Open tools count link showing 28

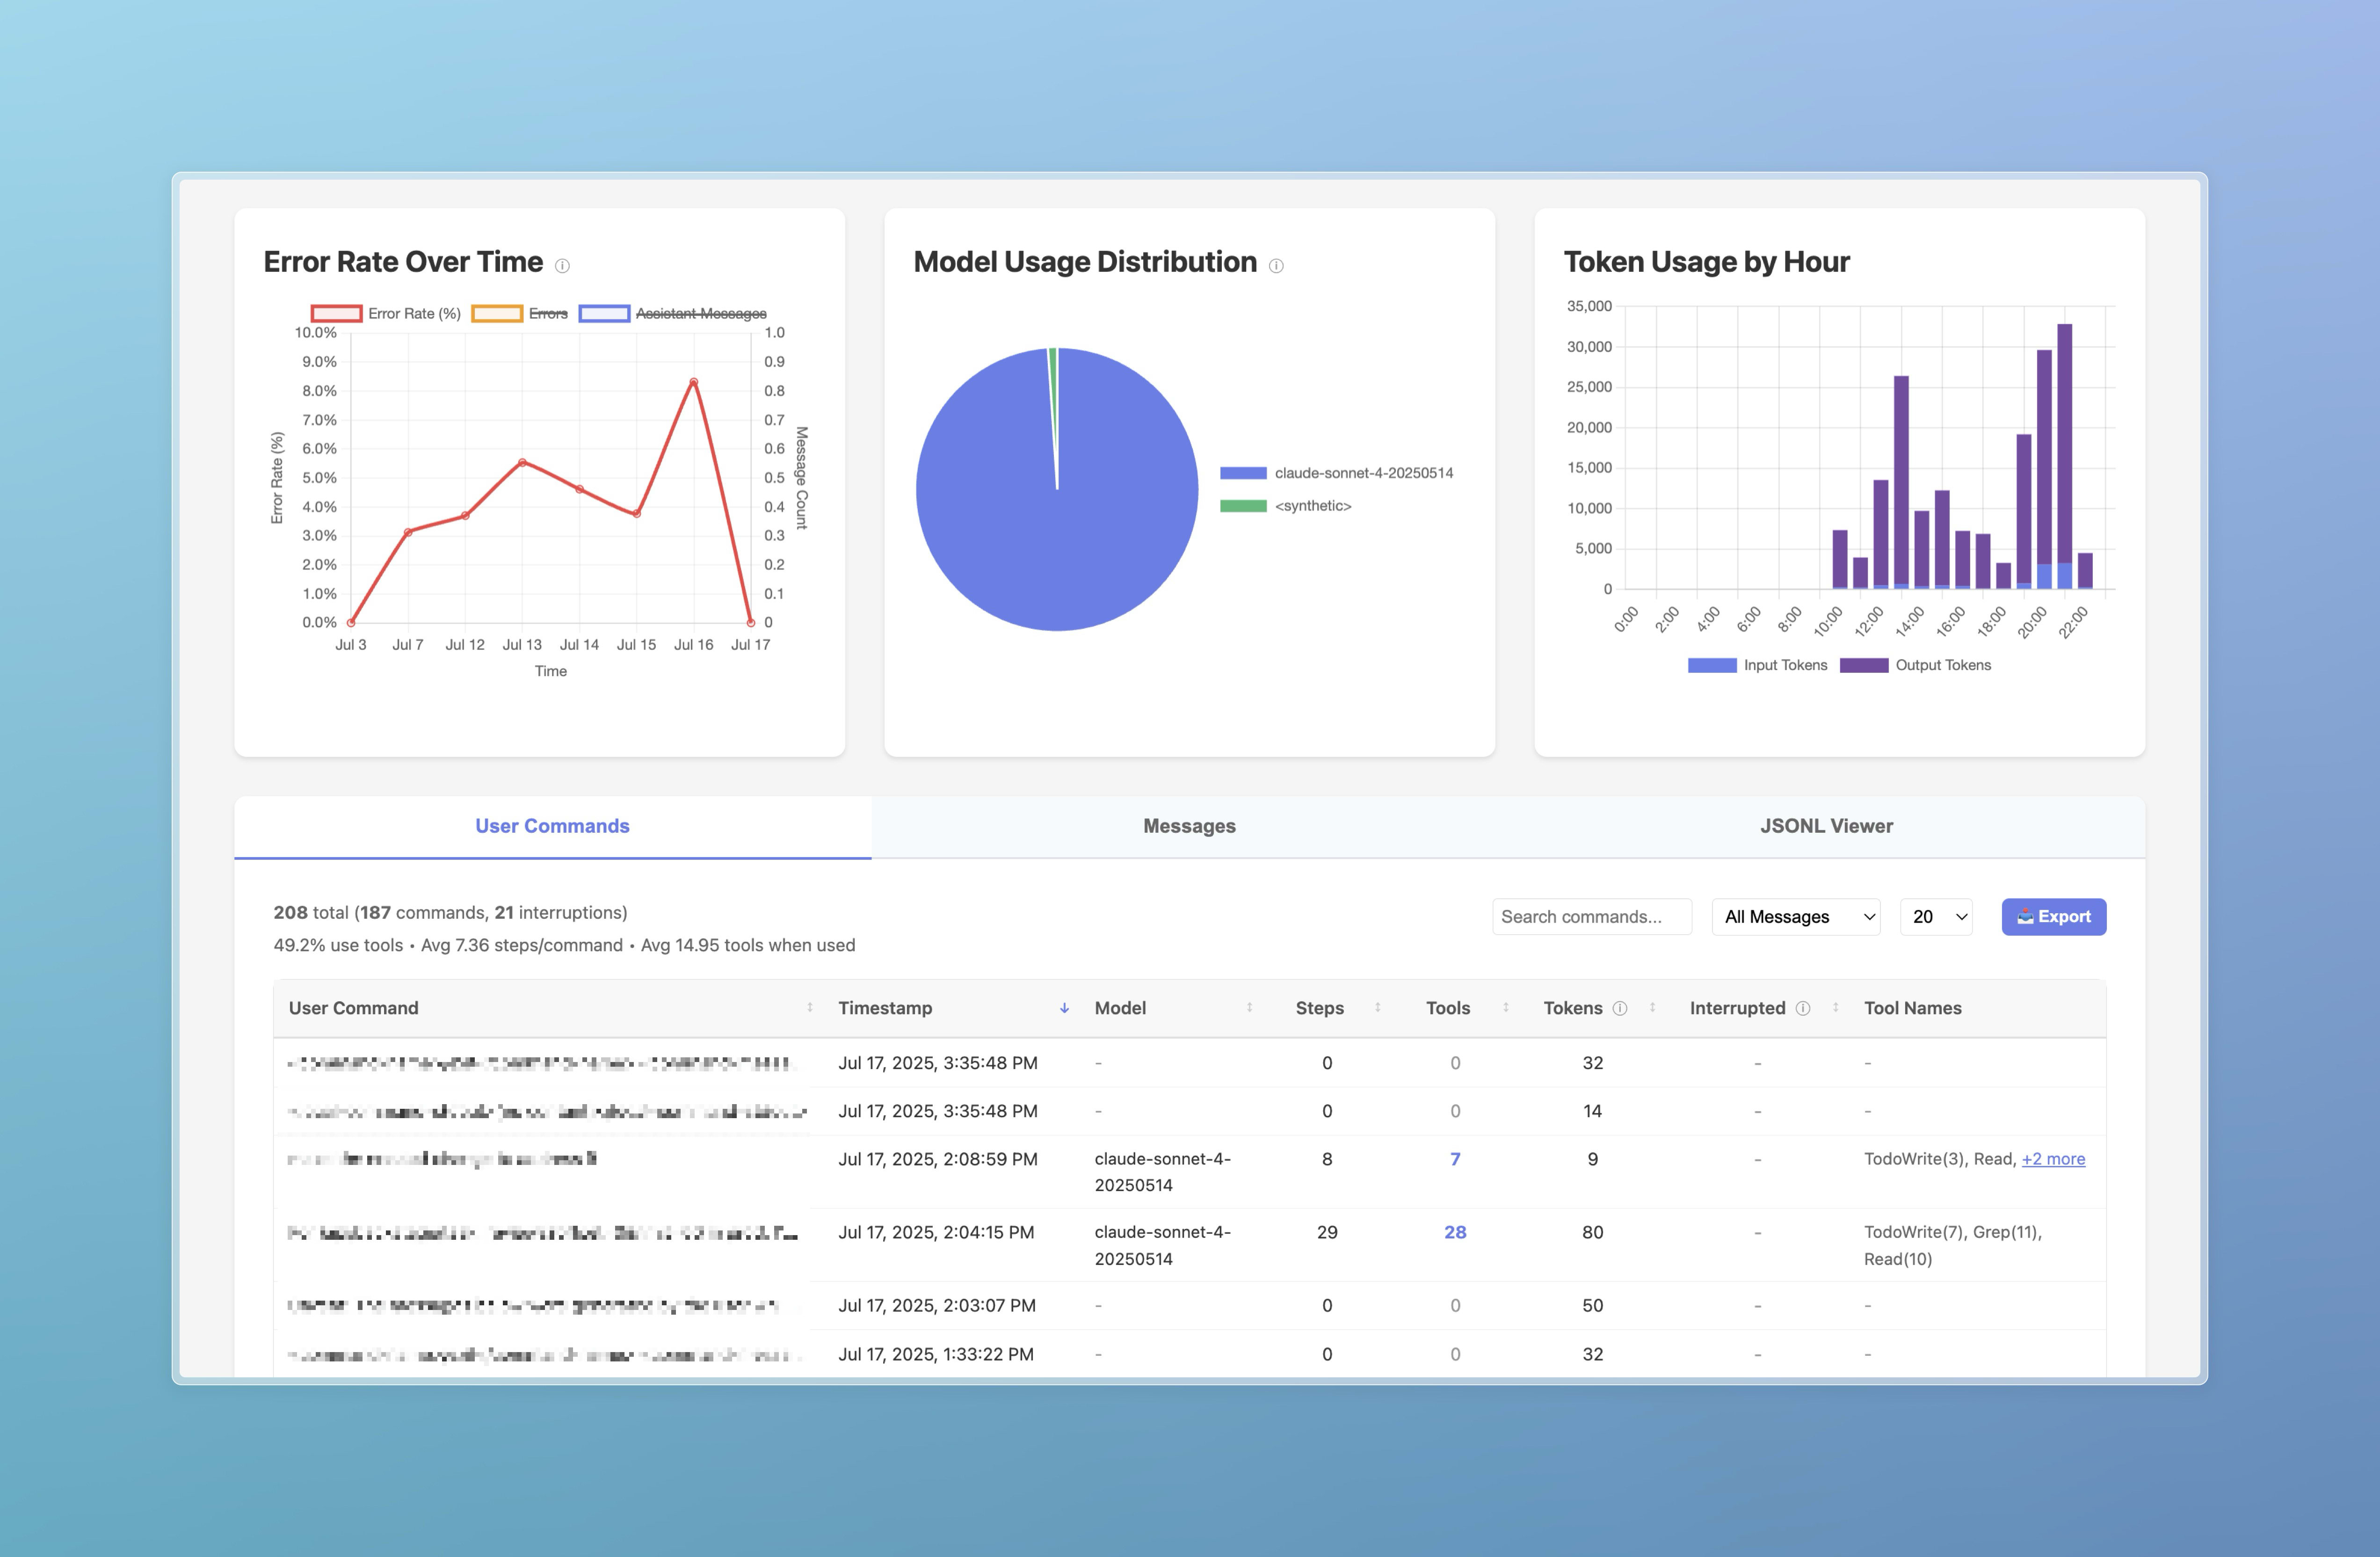[x=1455, y=1232]
